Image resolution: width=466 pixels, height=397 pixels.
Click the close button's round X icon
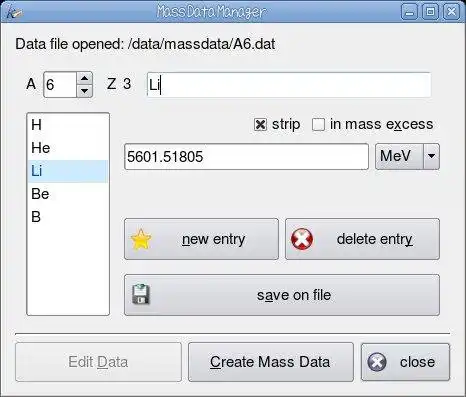(x=377, y=362)
